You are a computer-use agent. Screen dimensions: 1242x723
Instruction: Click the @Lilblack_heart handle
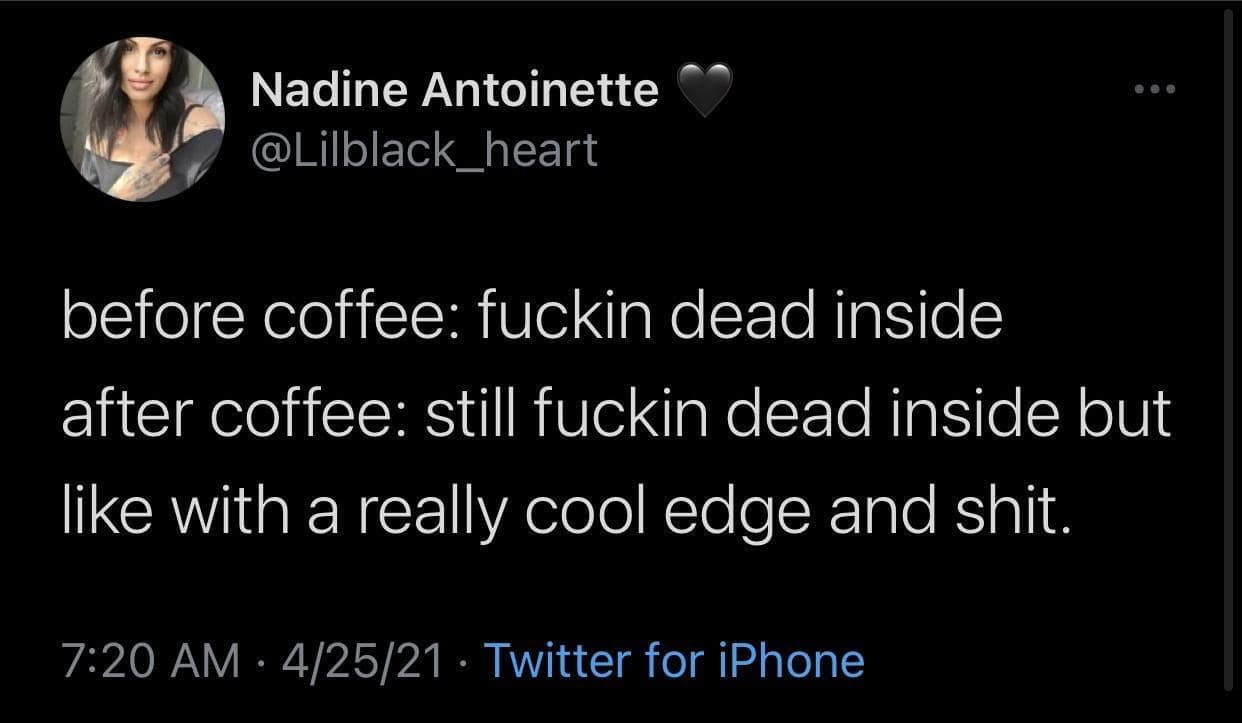coord(424,150)
